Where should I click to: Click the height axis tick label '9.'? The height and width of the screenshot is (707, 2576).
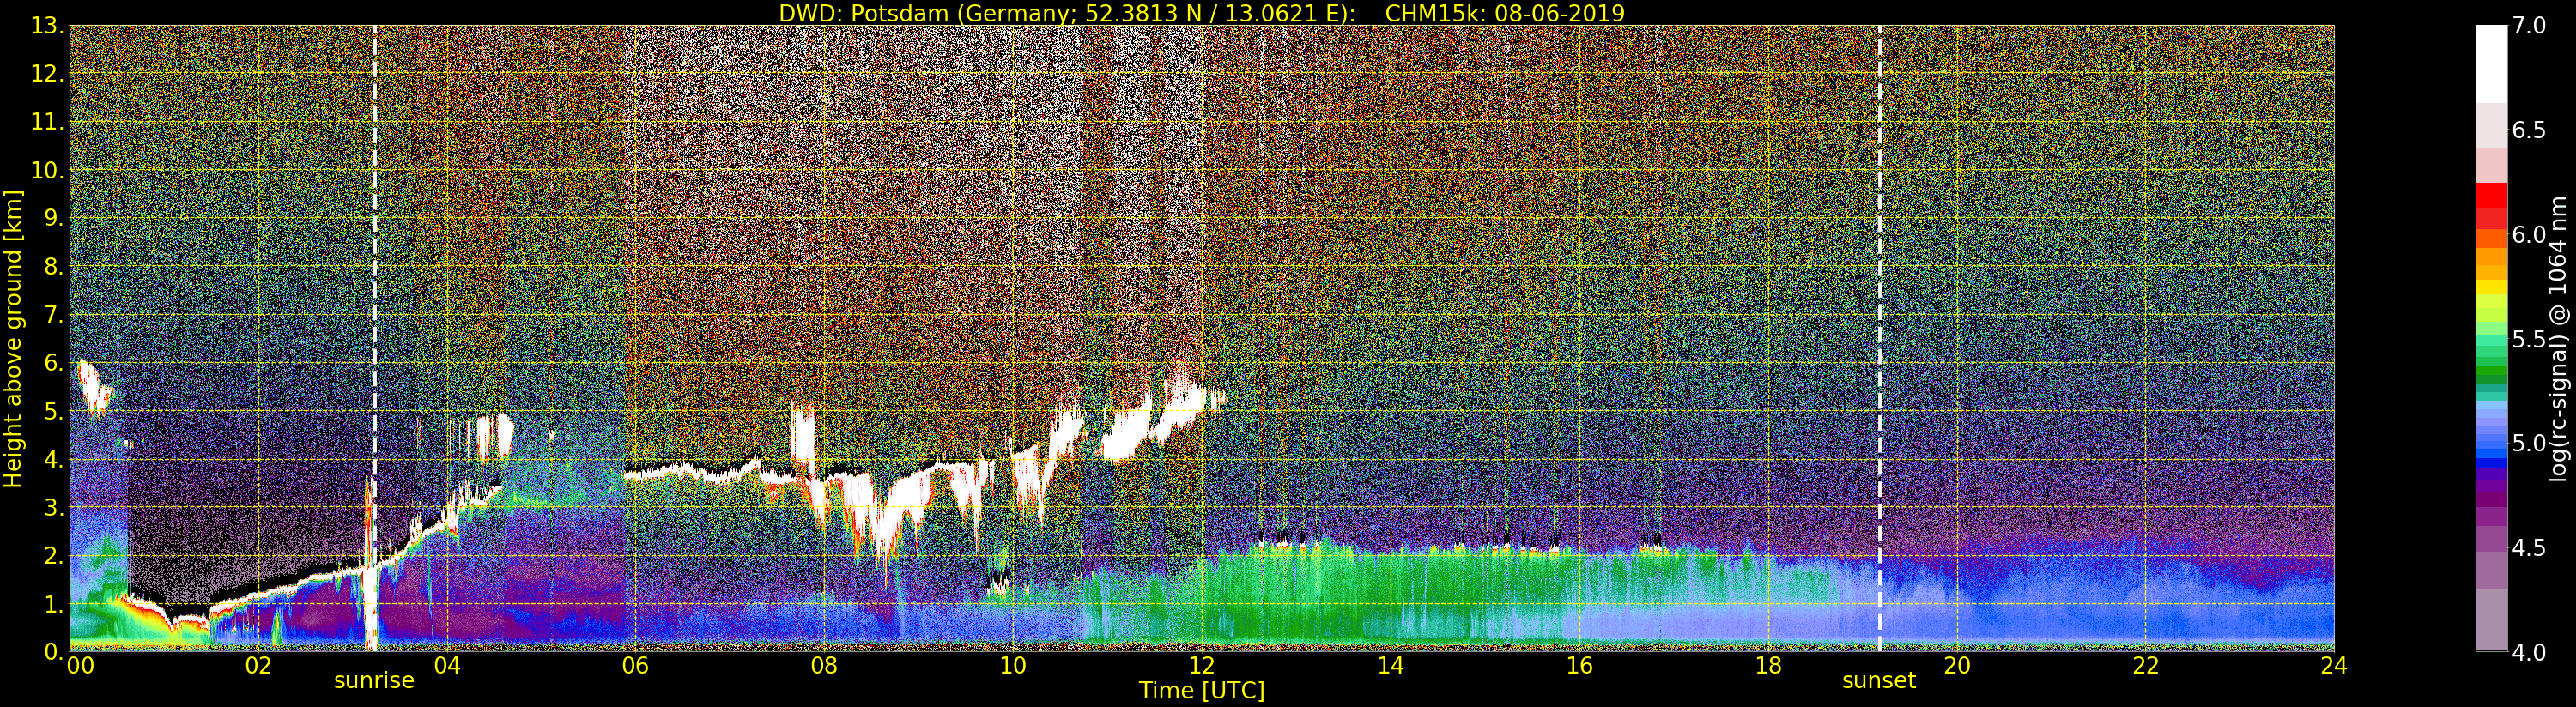(x=53, y=218)
